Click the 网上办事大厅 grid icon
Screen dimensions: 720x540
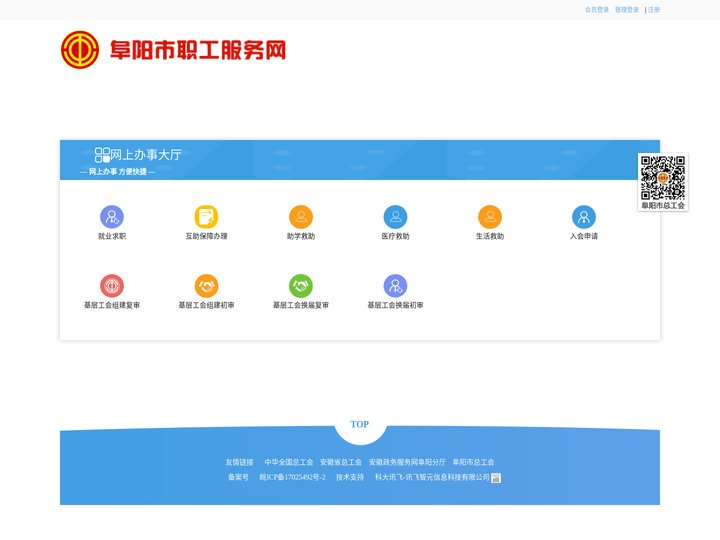(102, 155)
